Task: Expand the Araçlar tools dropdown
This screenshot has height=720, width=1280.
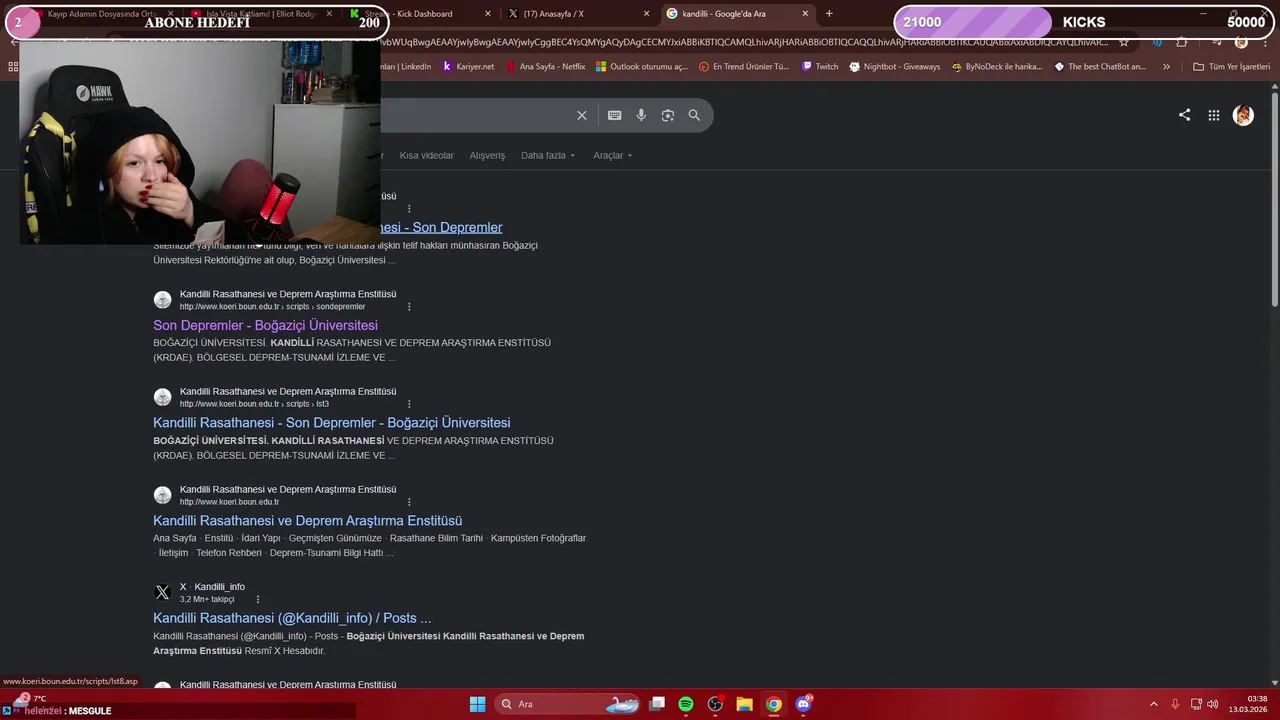Action: tap(612, 155)
